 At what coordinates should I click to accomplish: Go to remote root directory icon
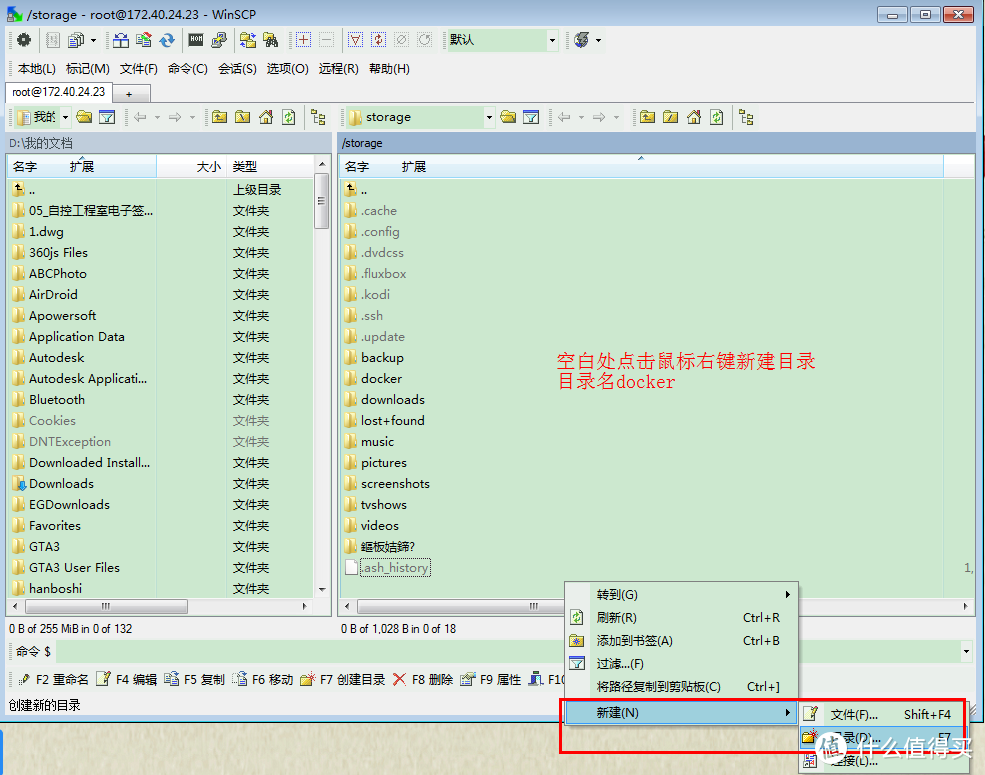click(x=670, y=117)
